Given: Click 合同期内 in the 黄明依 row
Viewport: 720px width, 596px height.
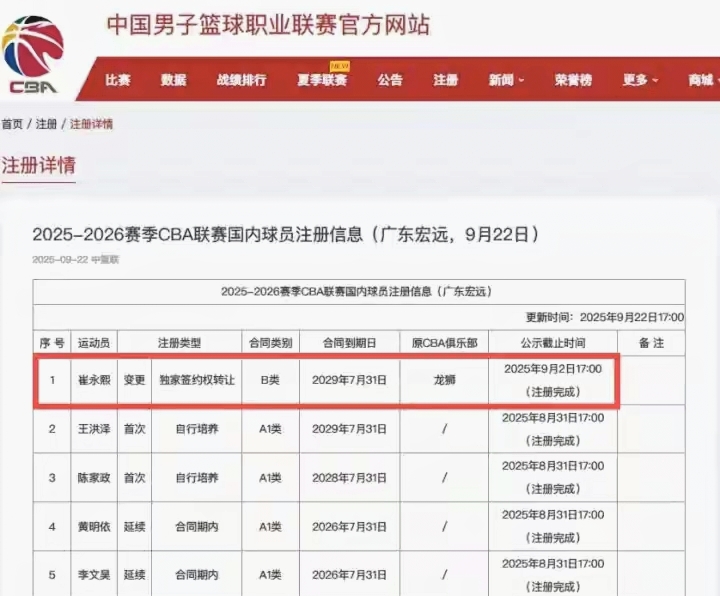Looking at the screenshot, I should coord(197,527).
